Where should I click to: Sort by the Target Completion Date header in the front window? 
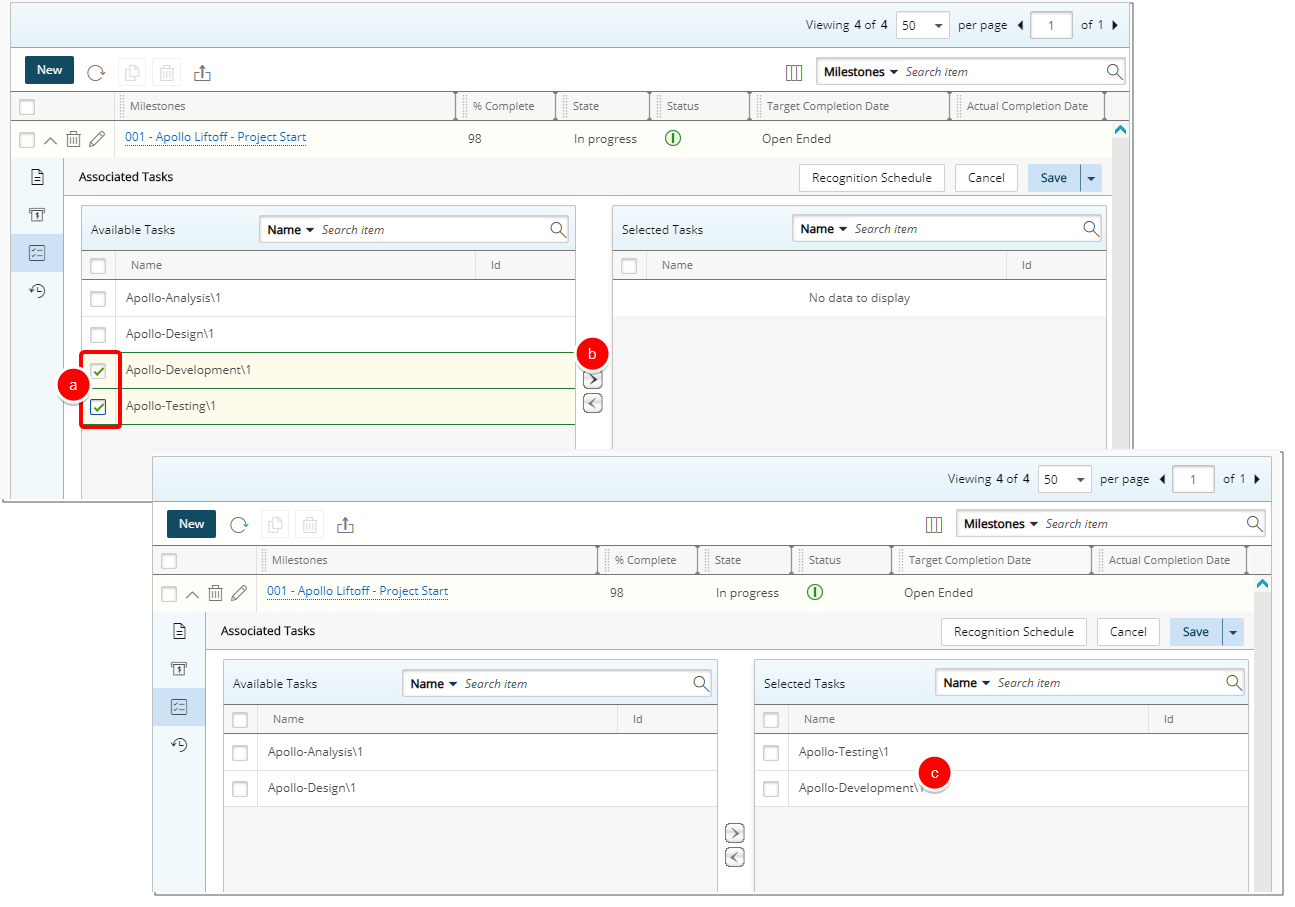(970, 560)
